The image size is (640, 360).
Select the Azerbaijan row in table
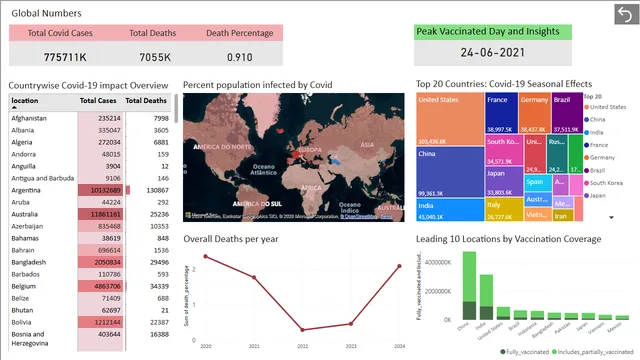tap(90, 226)
